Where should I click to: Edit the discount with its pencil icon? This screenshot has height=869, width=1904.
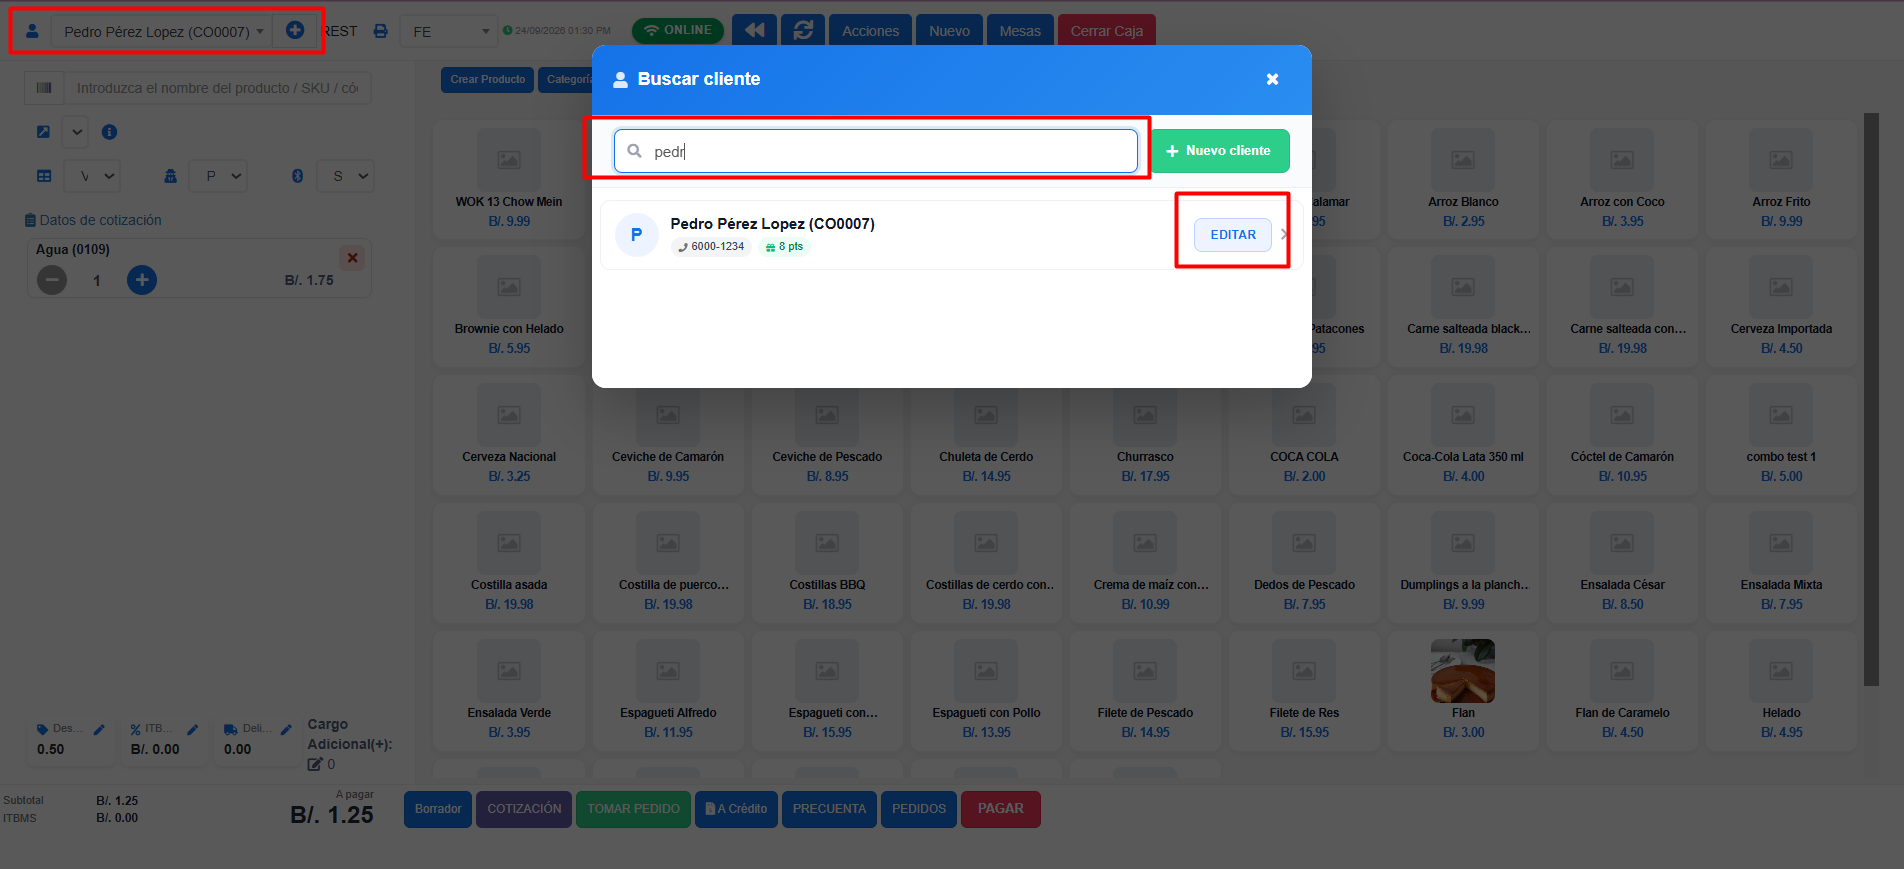point(99,730)
